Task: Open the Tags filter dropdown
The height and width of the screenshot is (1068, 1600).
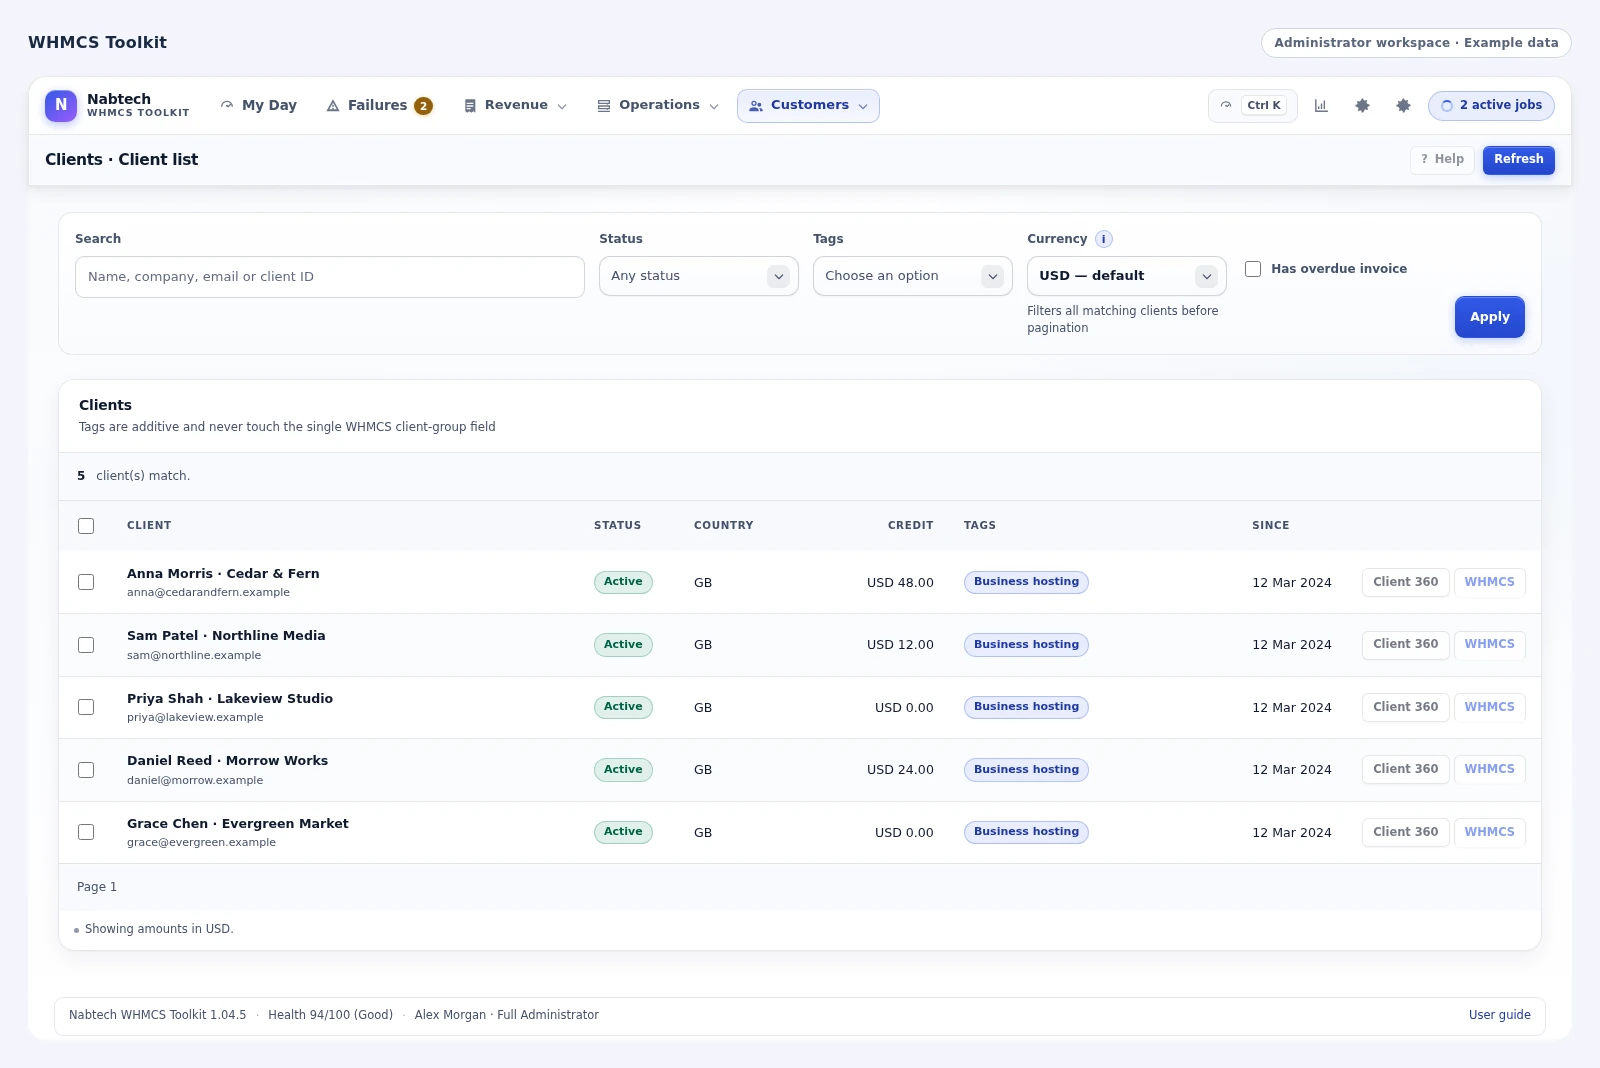Action: point(912,276)
